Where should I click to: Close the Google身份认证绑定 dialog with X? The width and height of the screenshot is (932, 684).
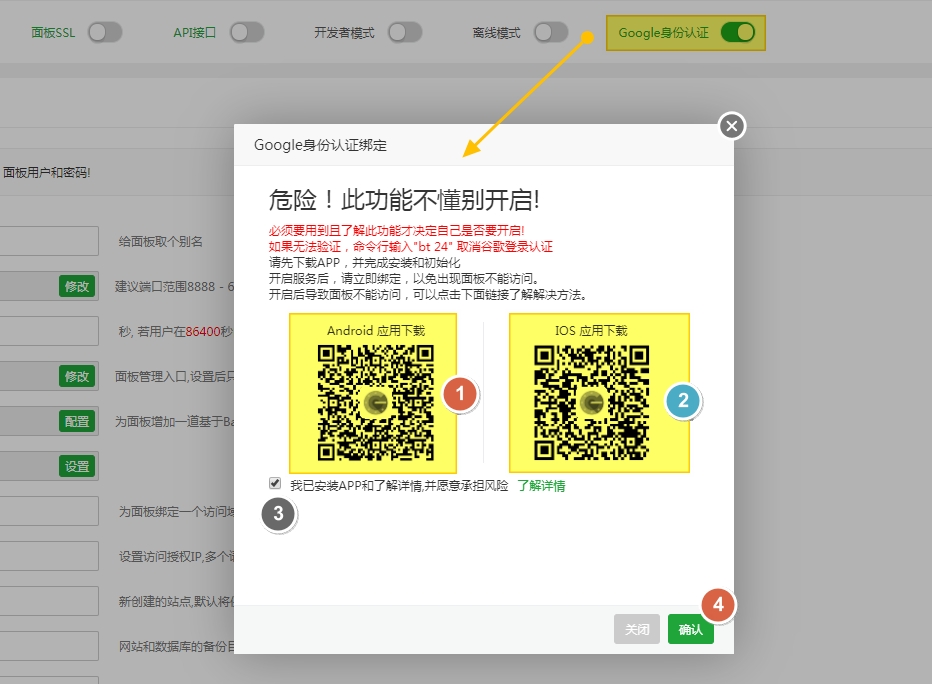[732, 126]
